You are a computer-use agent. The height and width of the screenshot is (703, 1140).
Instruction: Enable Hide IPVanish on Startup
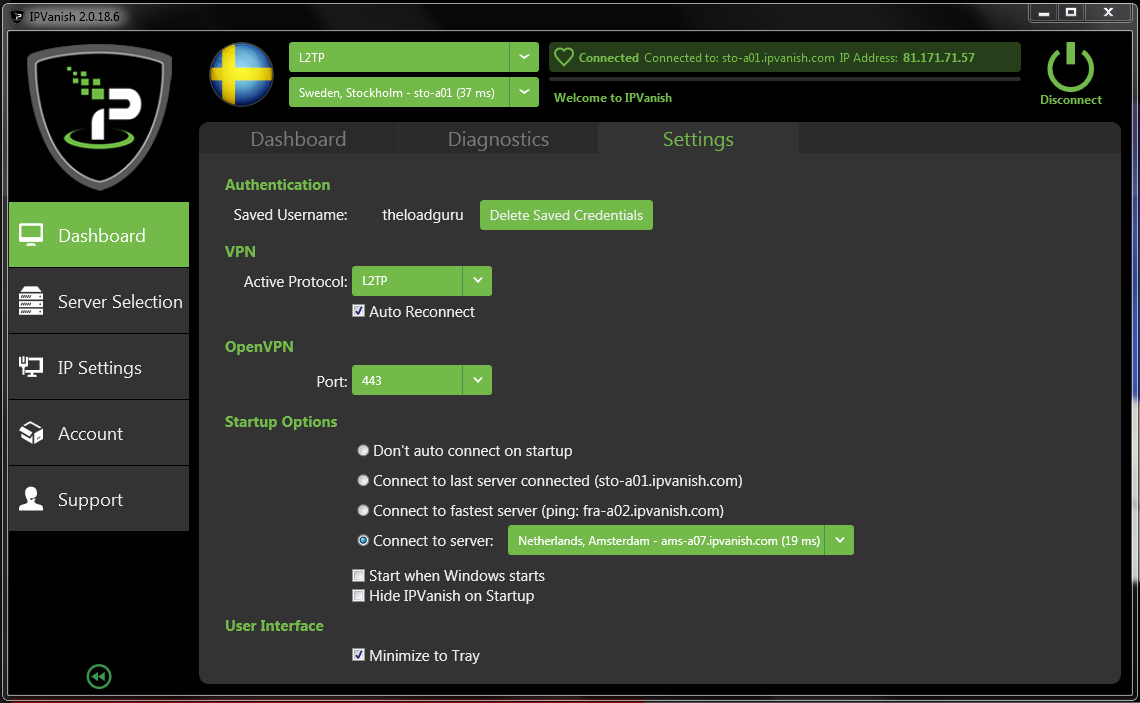coord(358,596)
